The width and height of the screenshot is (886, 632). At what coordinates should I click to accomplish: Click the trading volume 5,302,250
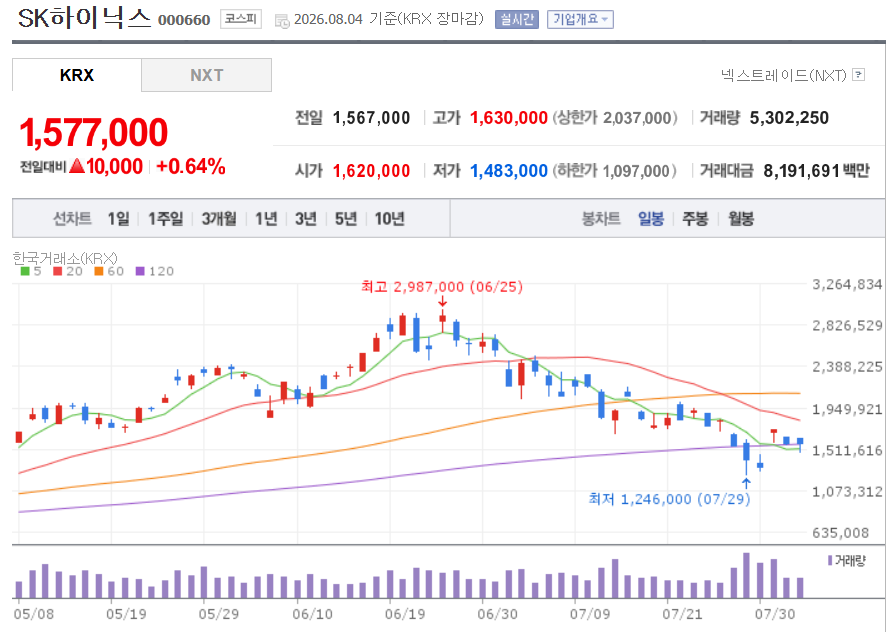pyautogui.click(x=789, y=118)
